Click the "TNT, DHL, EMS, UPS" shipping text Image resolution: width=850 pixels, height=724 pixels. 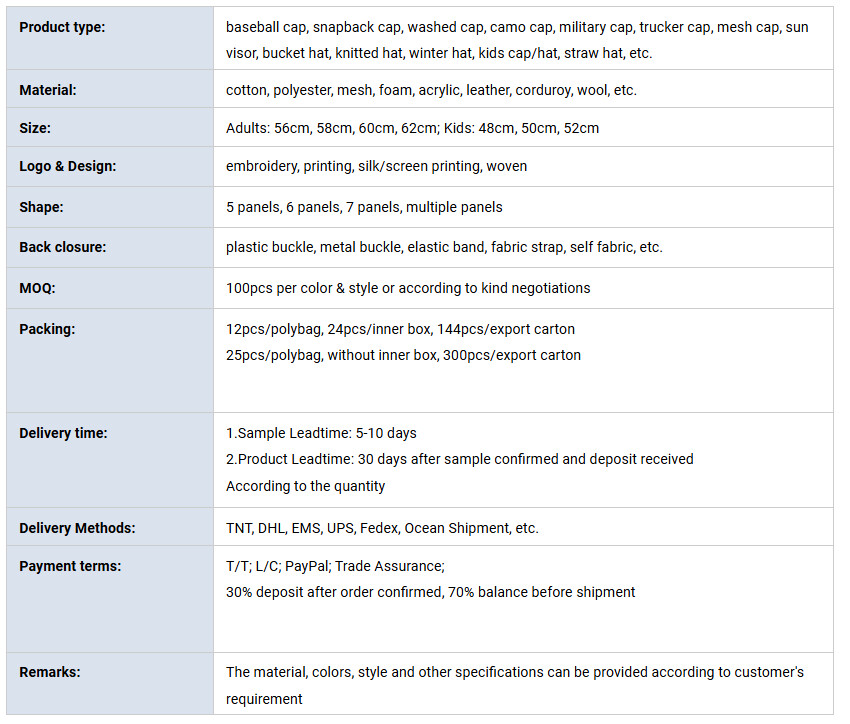(382, 528)
